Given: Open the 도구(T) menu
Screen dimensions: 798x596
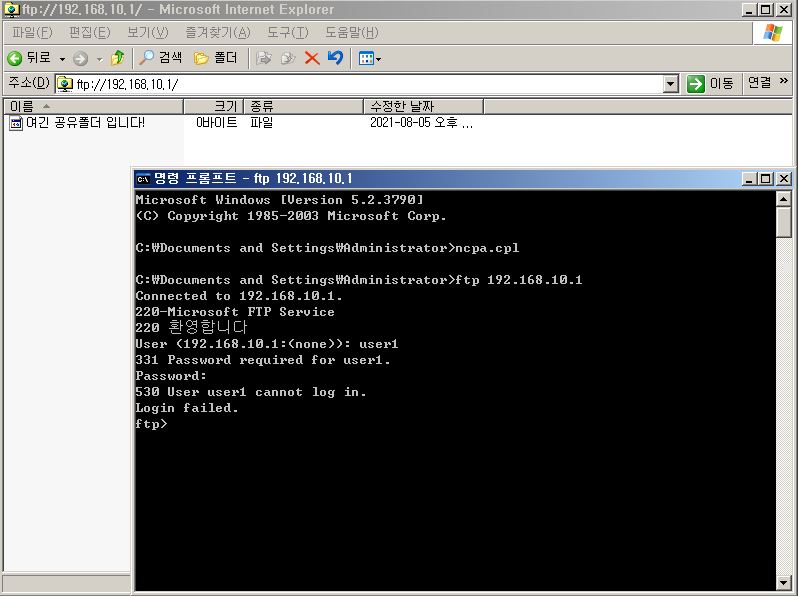Looking at the screenshot, I should point(288,33).
